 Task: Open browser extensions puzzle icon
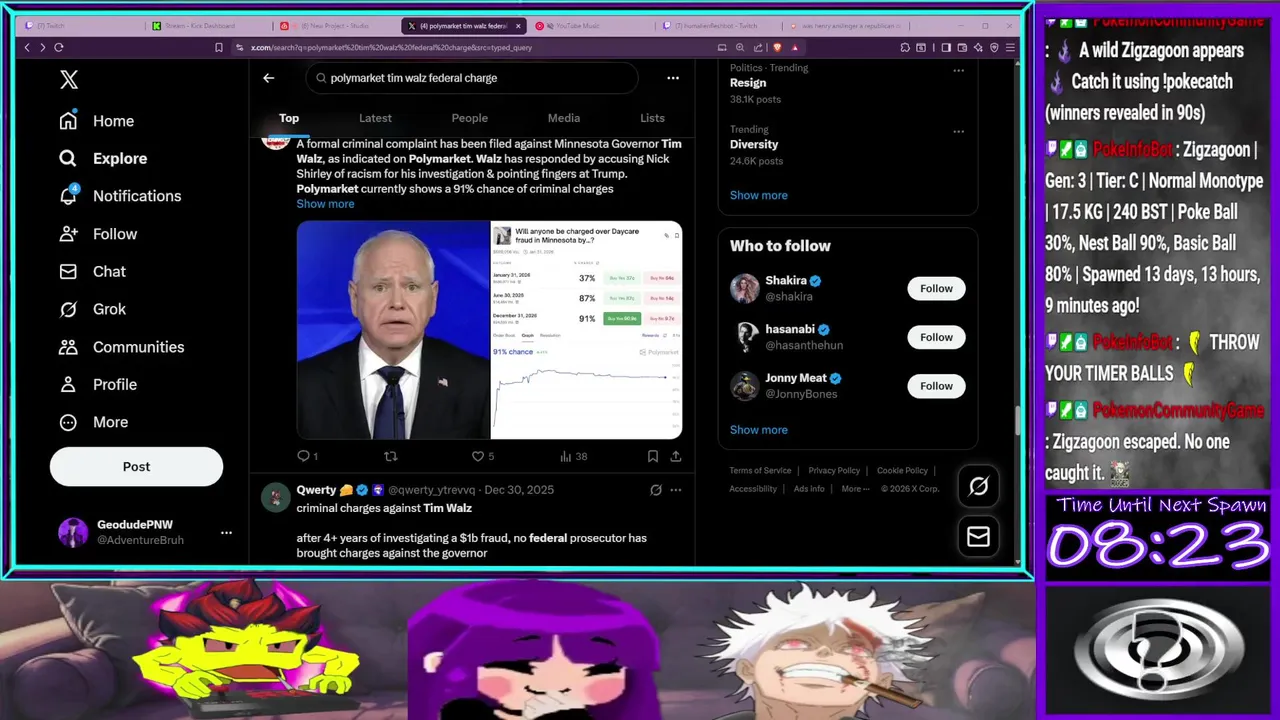pos(905,47)
